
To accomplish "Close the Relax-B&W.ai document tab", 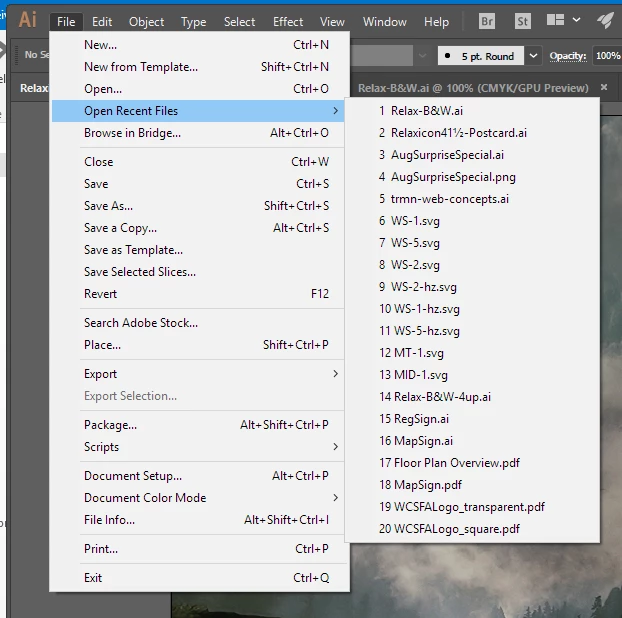I will tap(604, 87).
